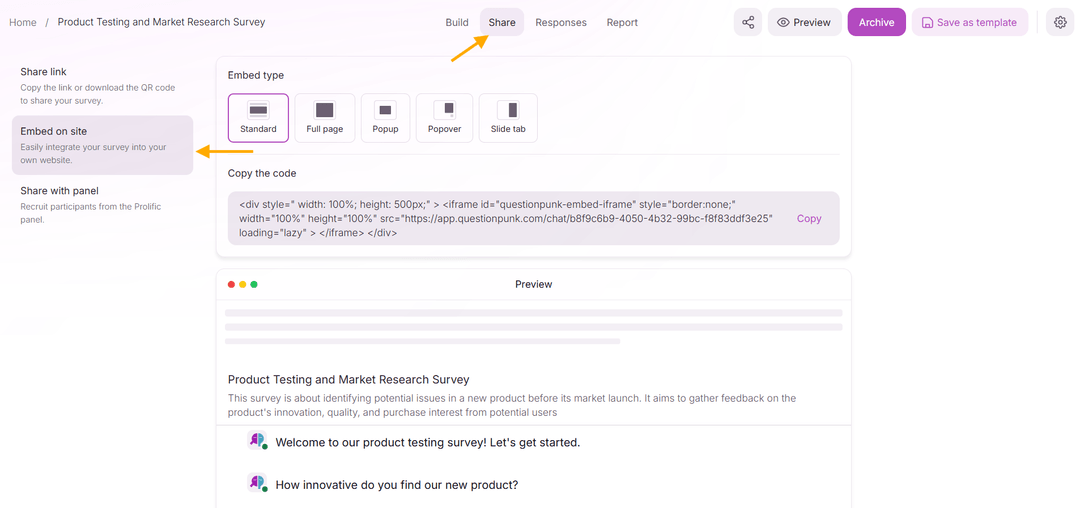Choose the Slide tab embed option
This screenshot has width=1080, height=508.
(x=508, y=118)
